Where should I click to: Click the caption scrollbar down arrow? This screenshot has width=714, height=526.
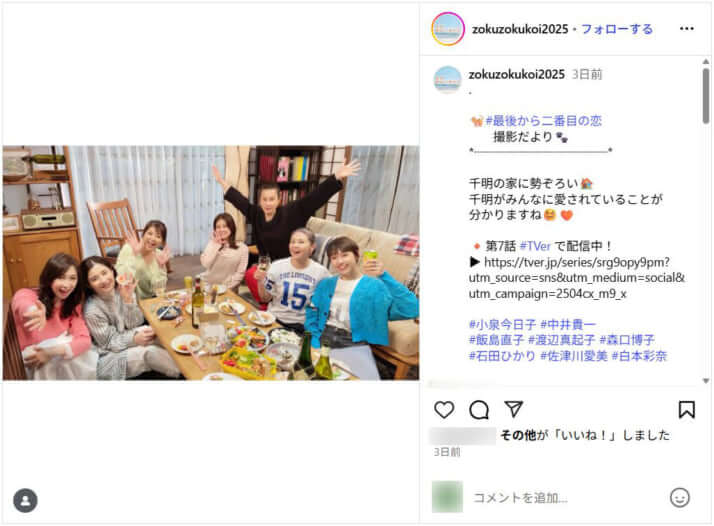pos(706,381)
